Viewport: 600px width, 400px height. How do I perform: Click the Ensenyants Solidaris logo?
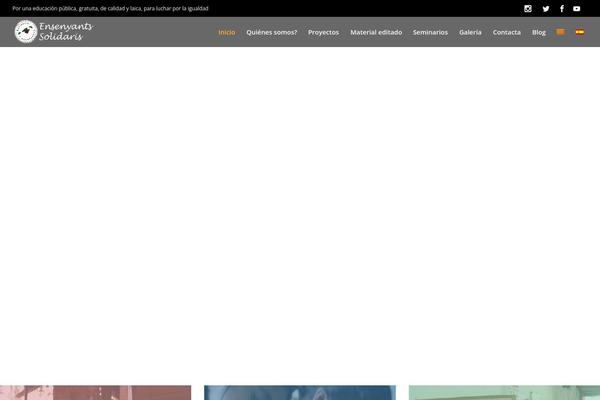[x=54, y=31]
